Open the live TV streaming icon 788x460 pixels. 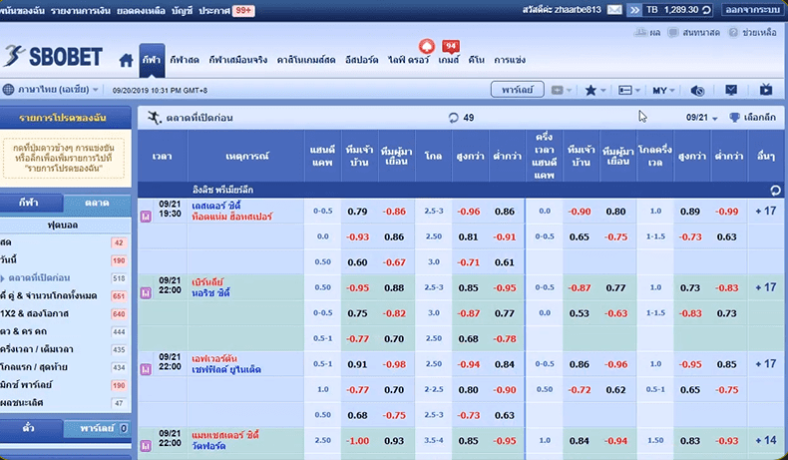(766, 90)
